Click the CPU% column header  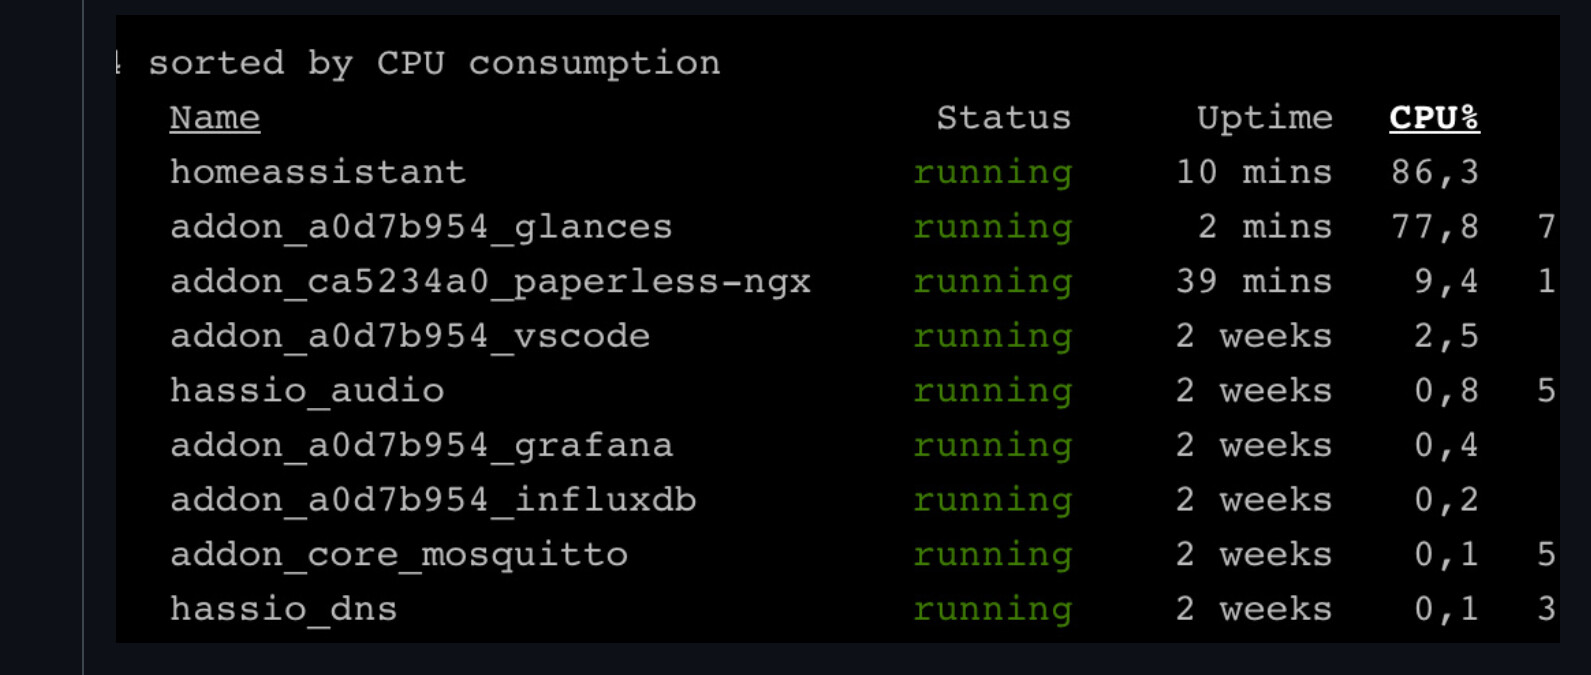point(1433,118)
